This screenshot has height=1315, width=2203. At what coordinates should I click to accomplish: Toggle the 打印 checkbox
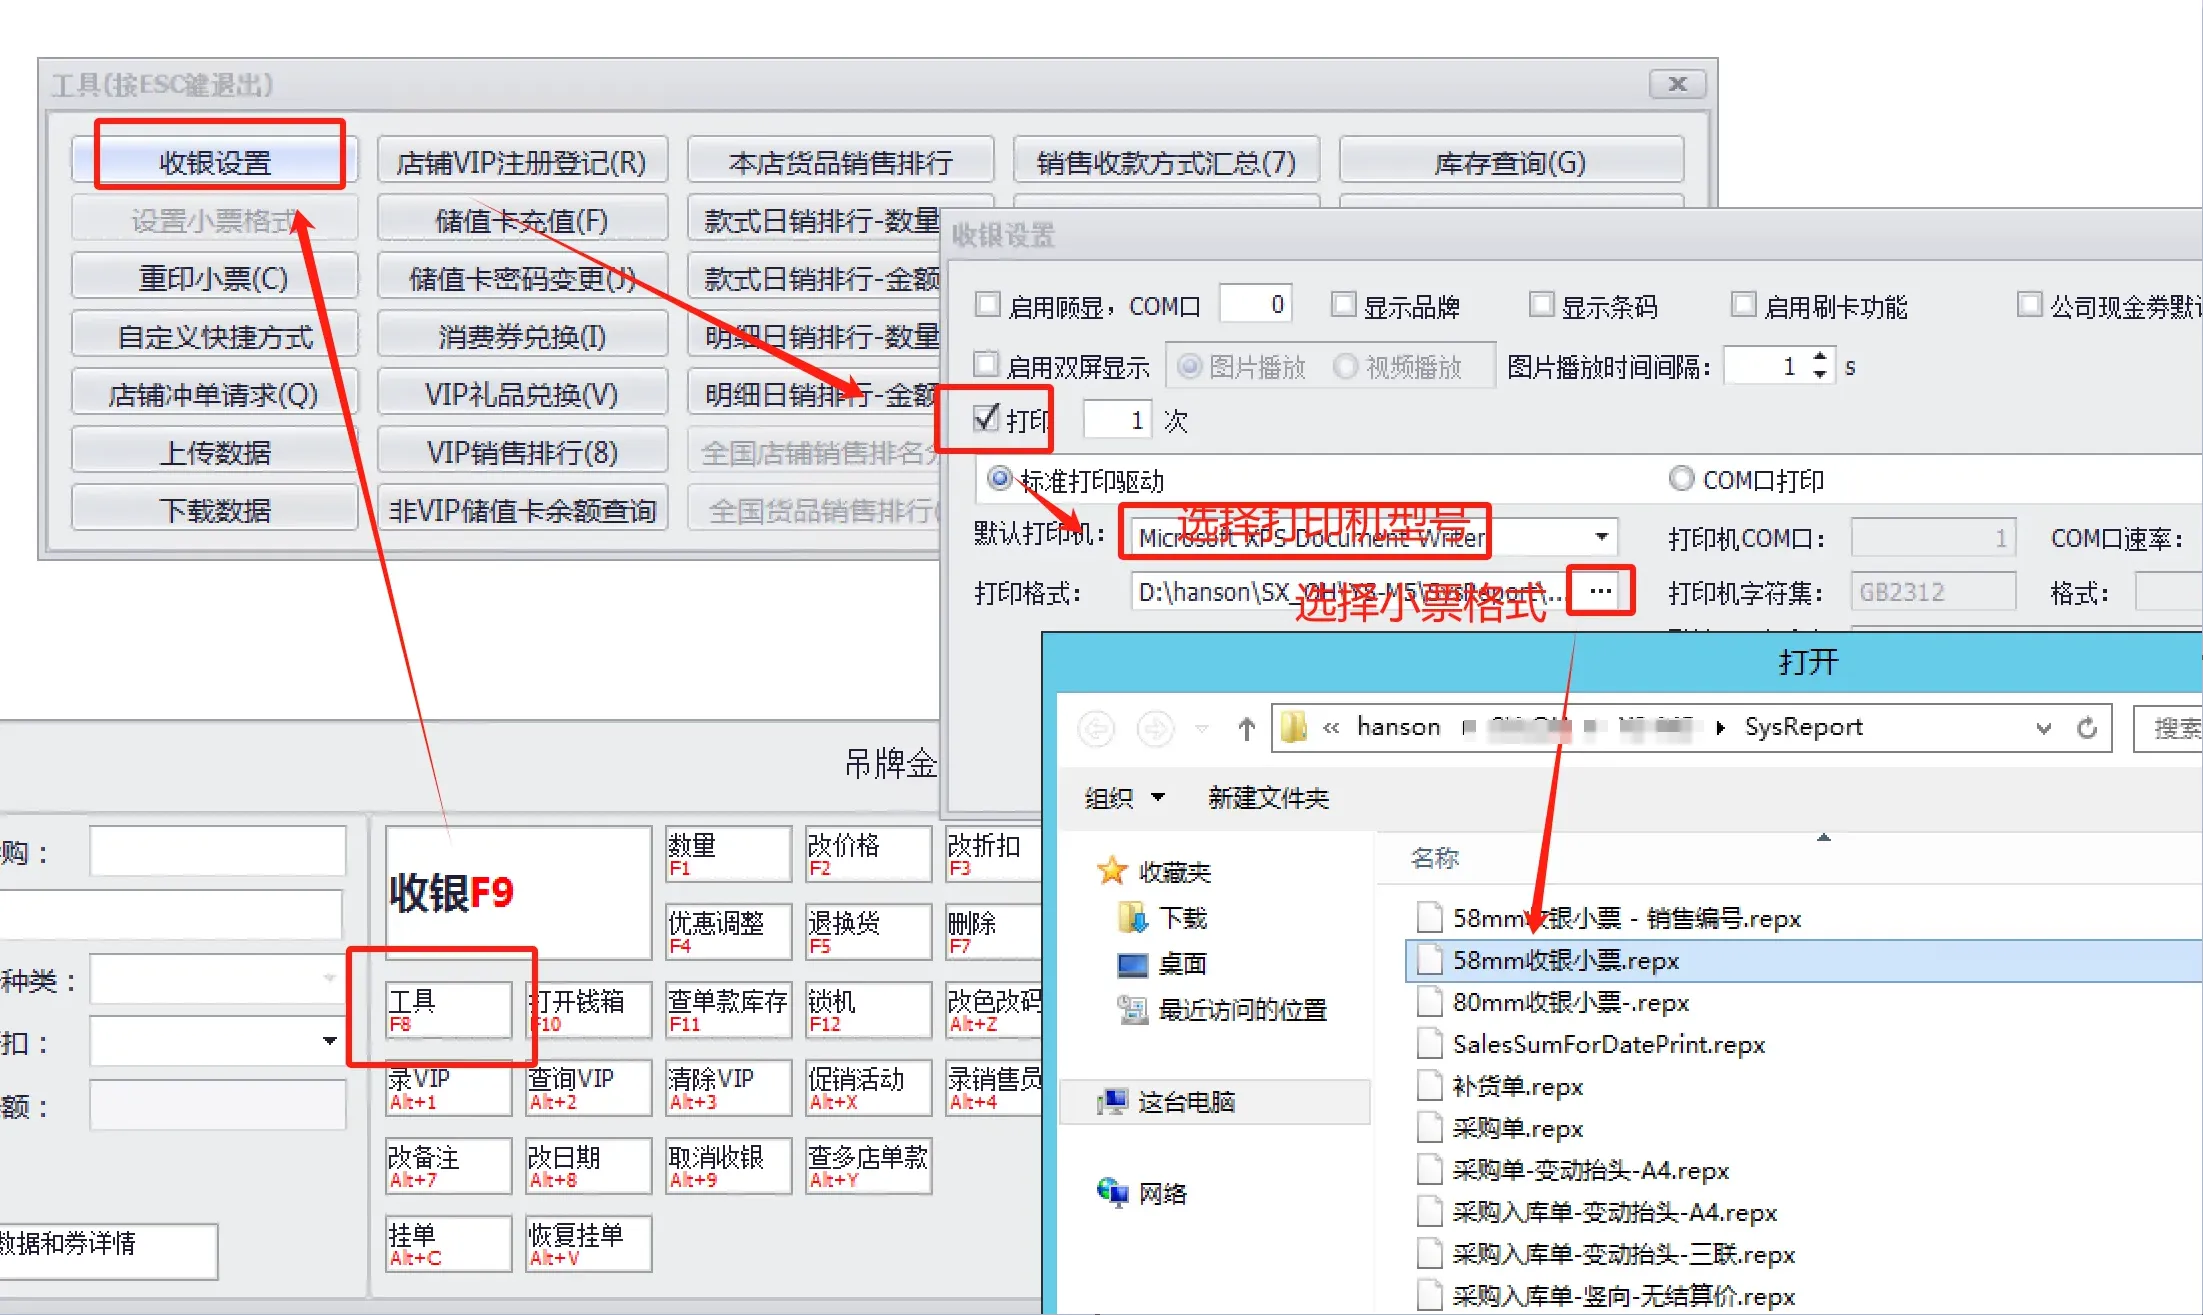[986, 418]
